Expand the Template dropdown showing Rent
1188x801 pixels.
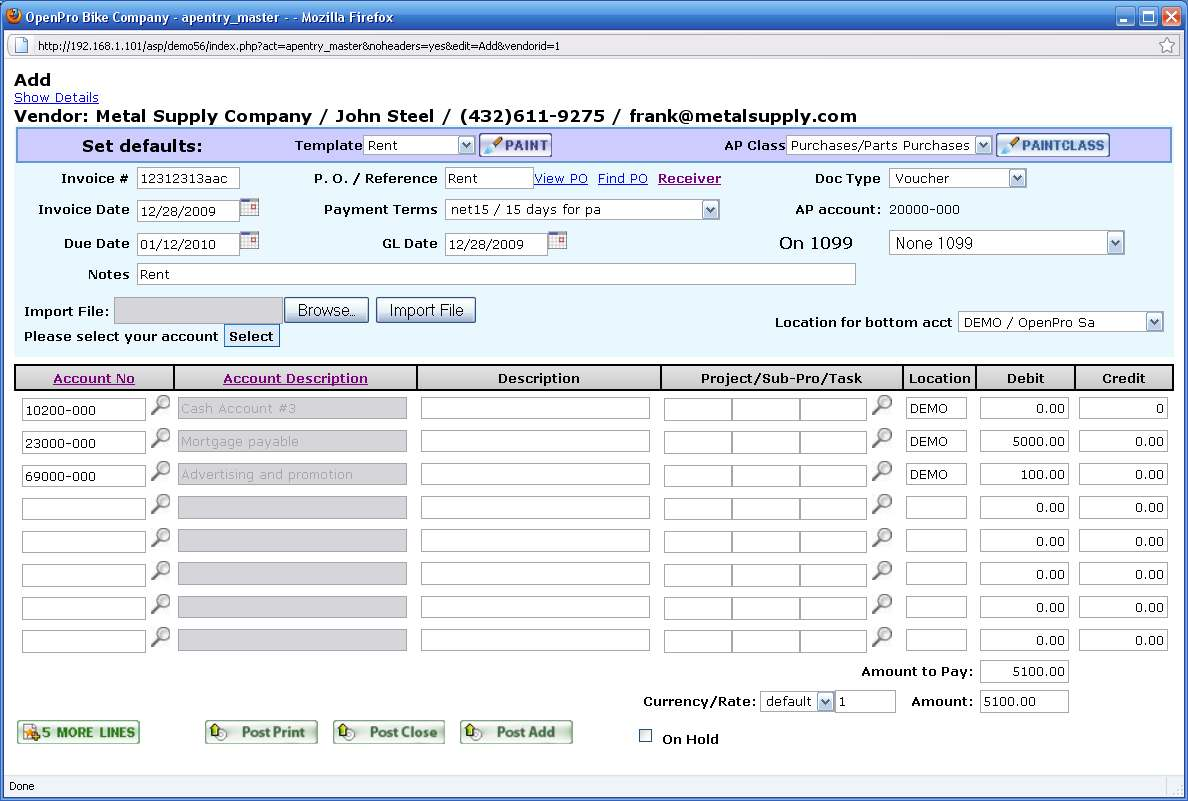click(x=465, y=146)
